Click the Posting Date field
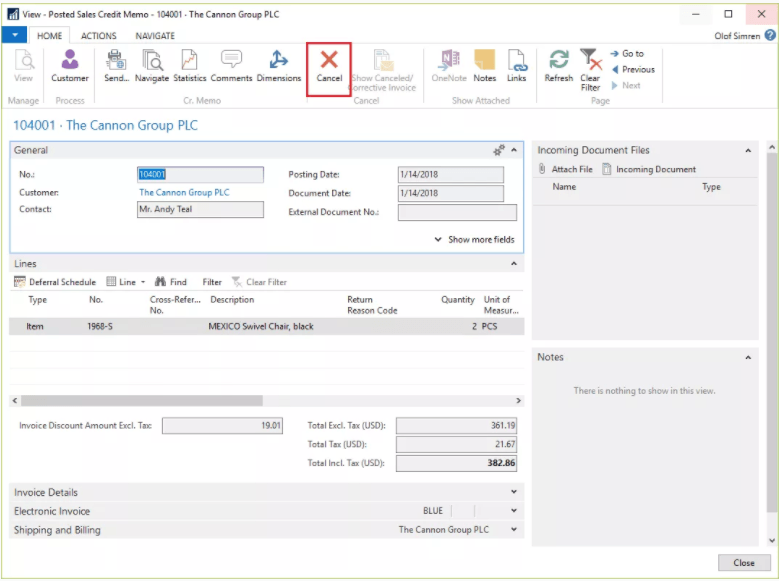The height and width of the screenshot is (581, 779). [451, 174]
